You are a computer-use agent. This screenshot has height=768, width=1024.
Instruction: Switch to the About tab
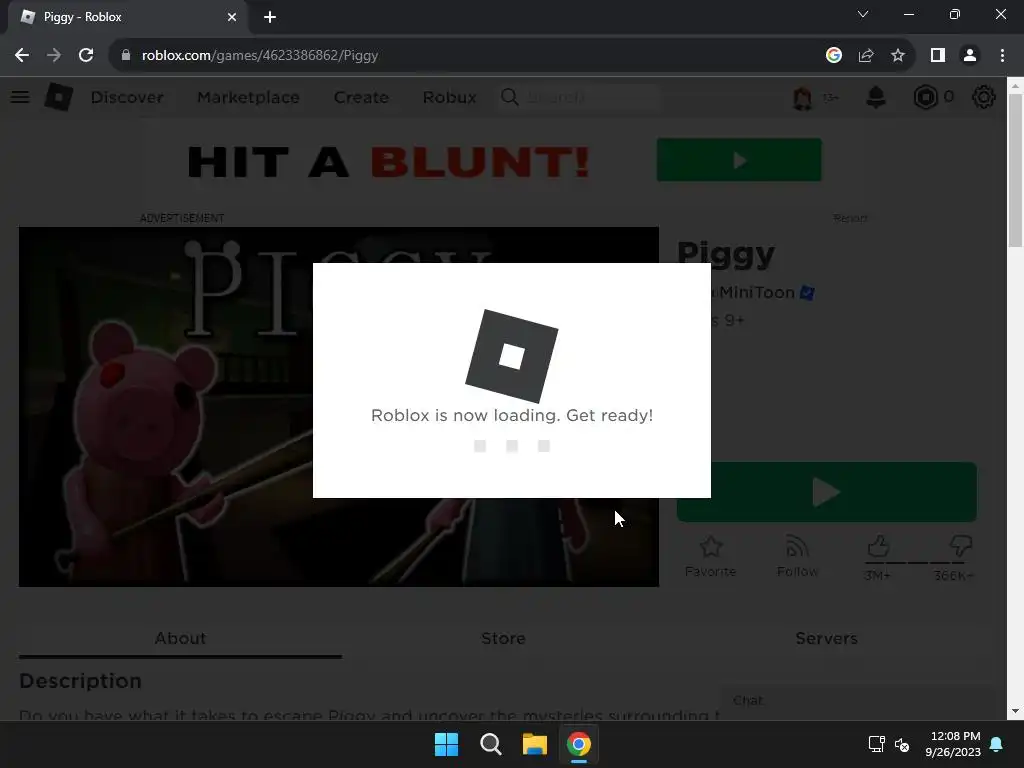click(x=180, y=638)
